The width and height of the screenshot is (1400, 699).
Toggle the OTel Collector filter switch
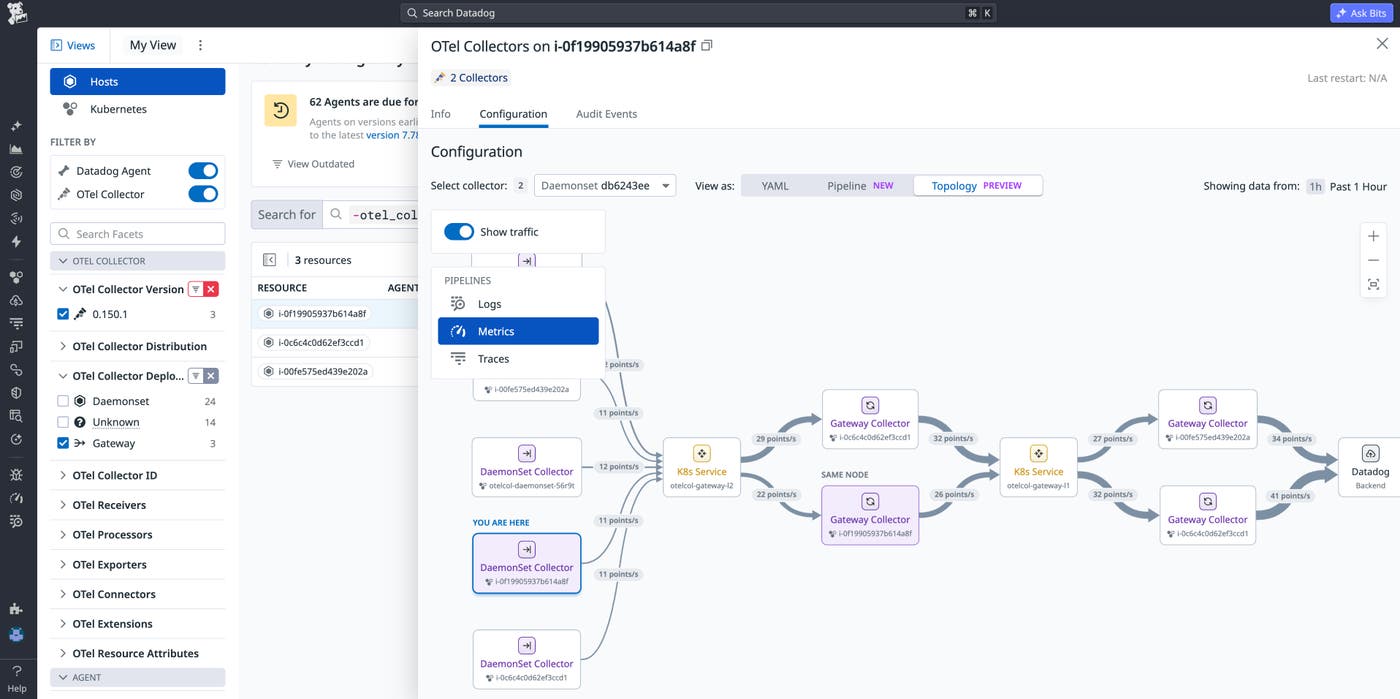[203, 194]
